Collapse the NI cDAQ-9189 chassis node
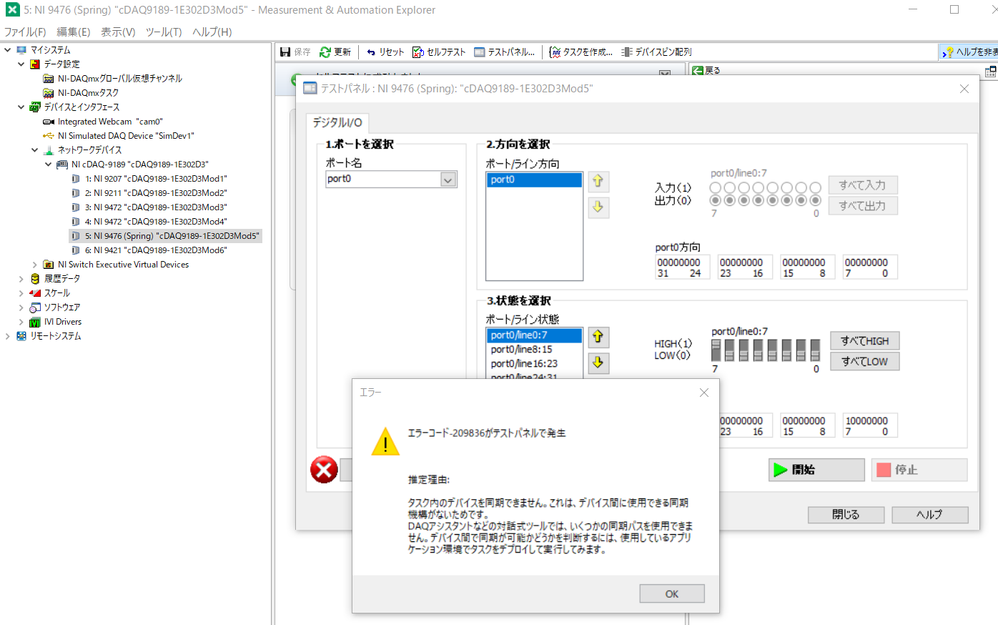 coord(48,164)
